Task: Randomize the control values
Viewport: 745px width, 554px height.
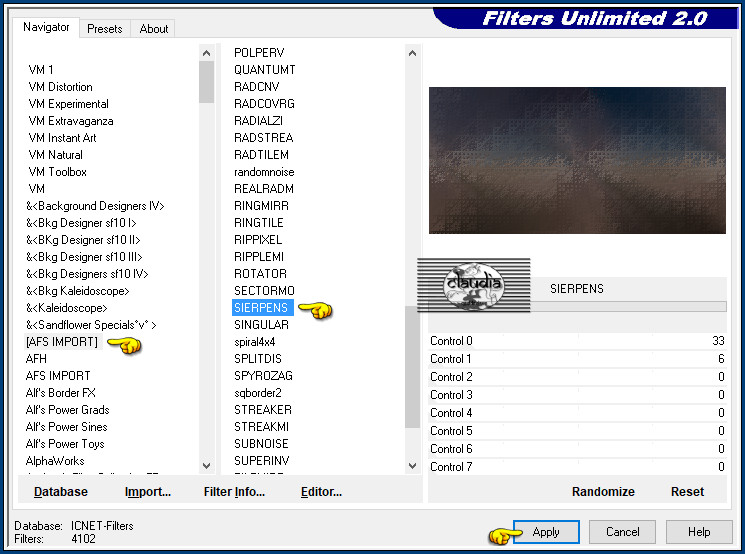Action: [x=603, y=492]
